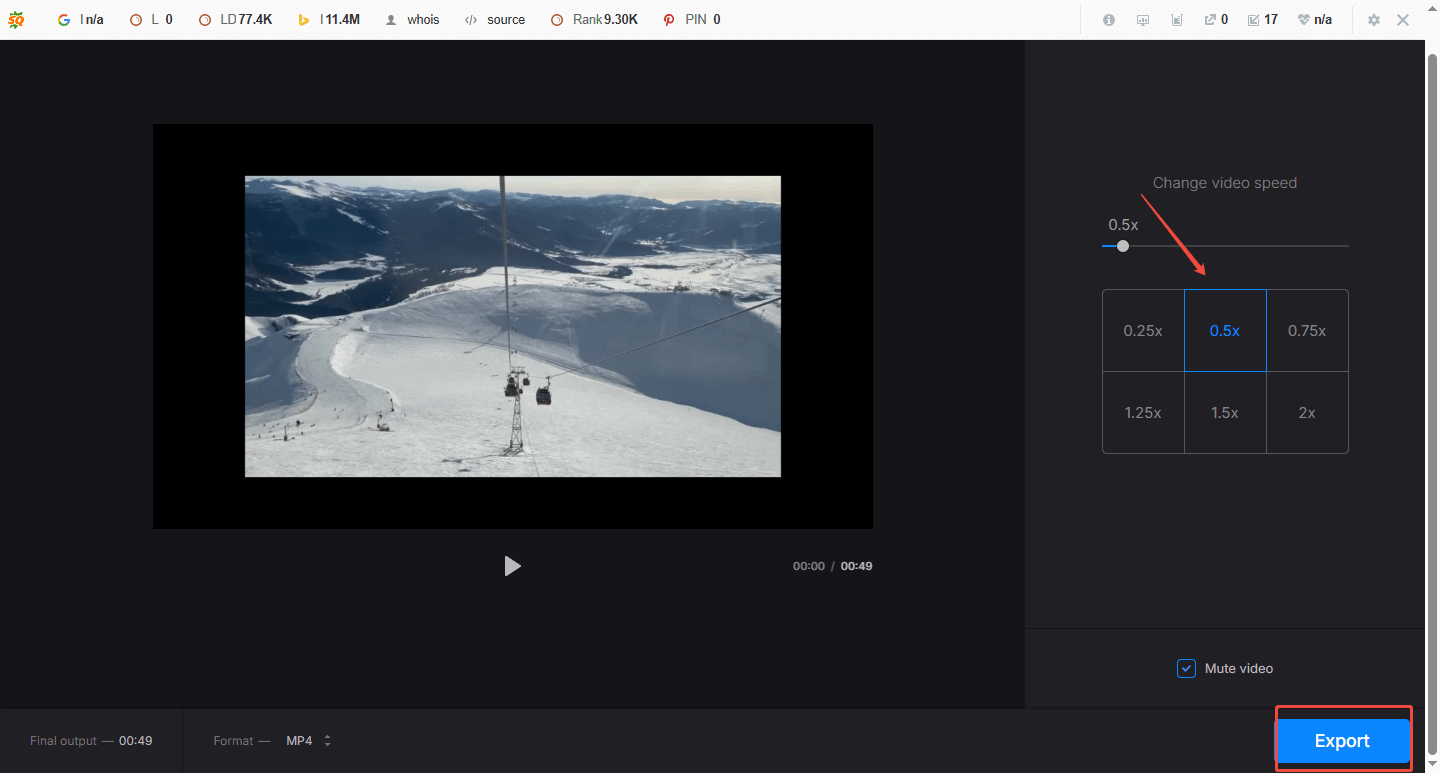Screen dimensions: 1440x773
Task: Set speed to 2x
Action: point(1307,413)
